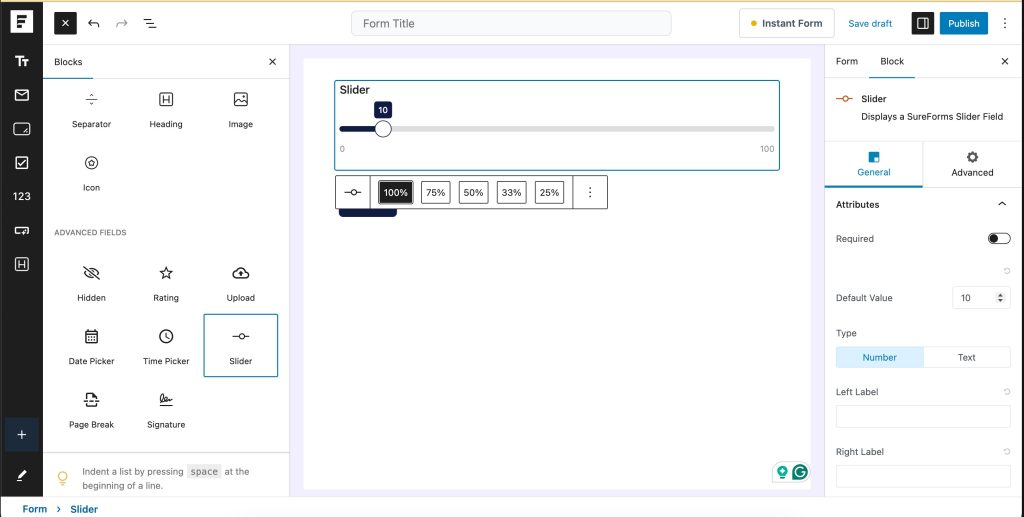
Task: Click the Publish button
Action: [x=963, y=23]
